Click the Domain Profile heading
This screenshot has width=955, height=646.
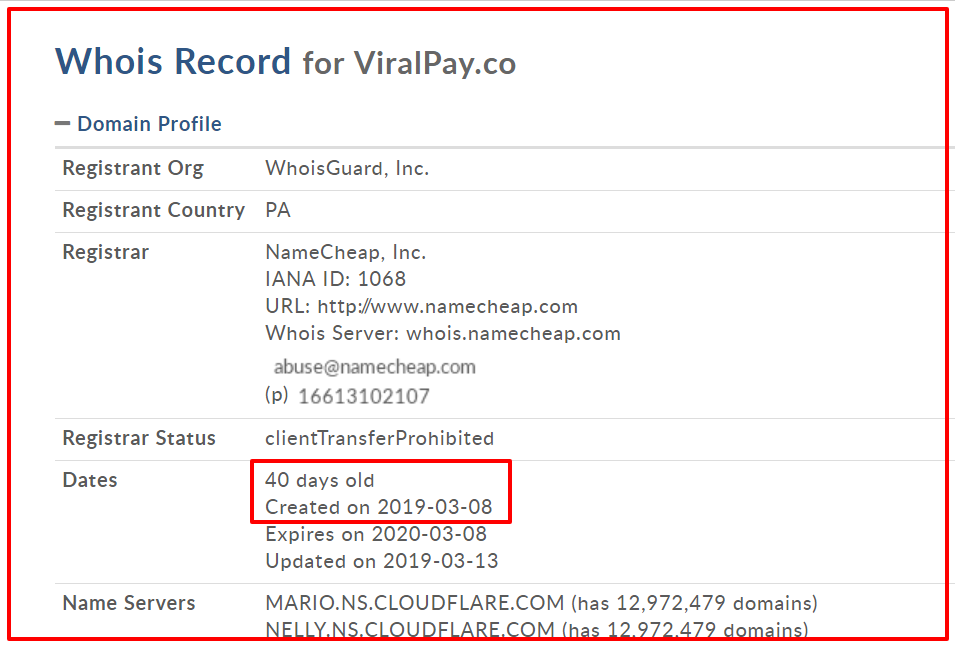click(149, 124)
